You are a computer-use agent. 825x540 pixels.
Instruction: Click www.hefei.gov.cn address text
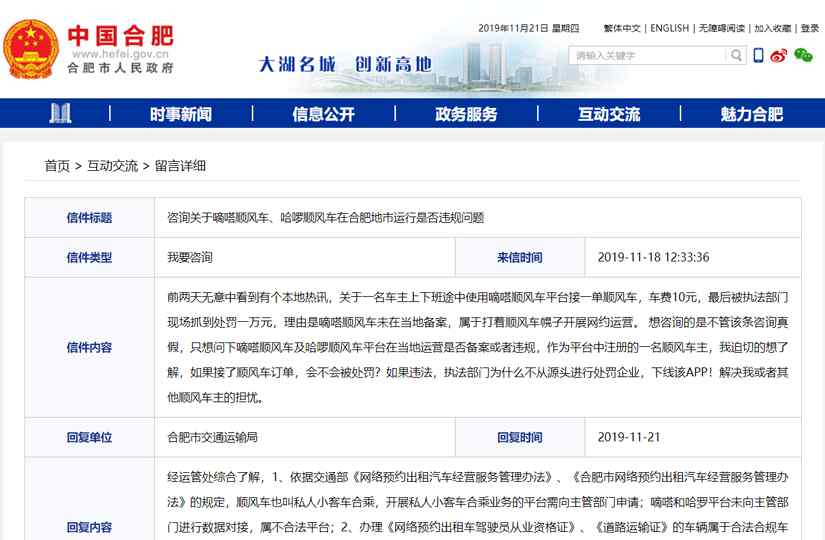120,54
